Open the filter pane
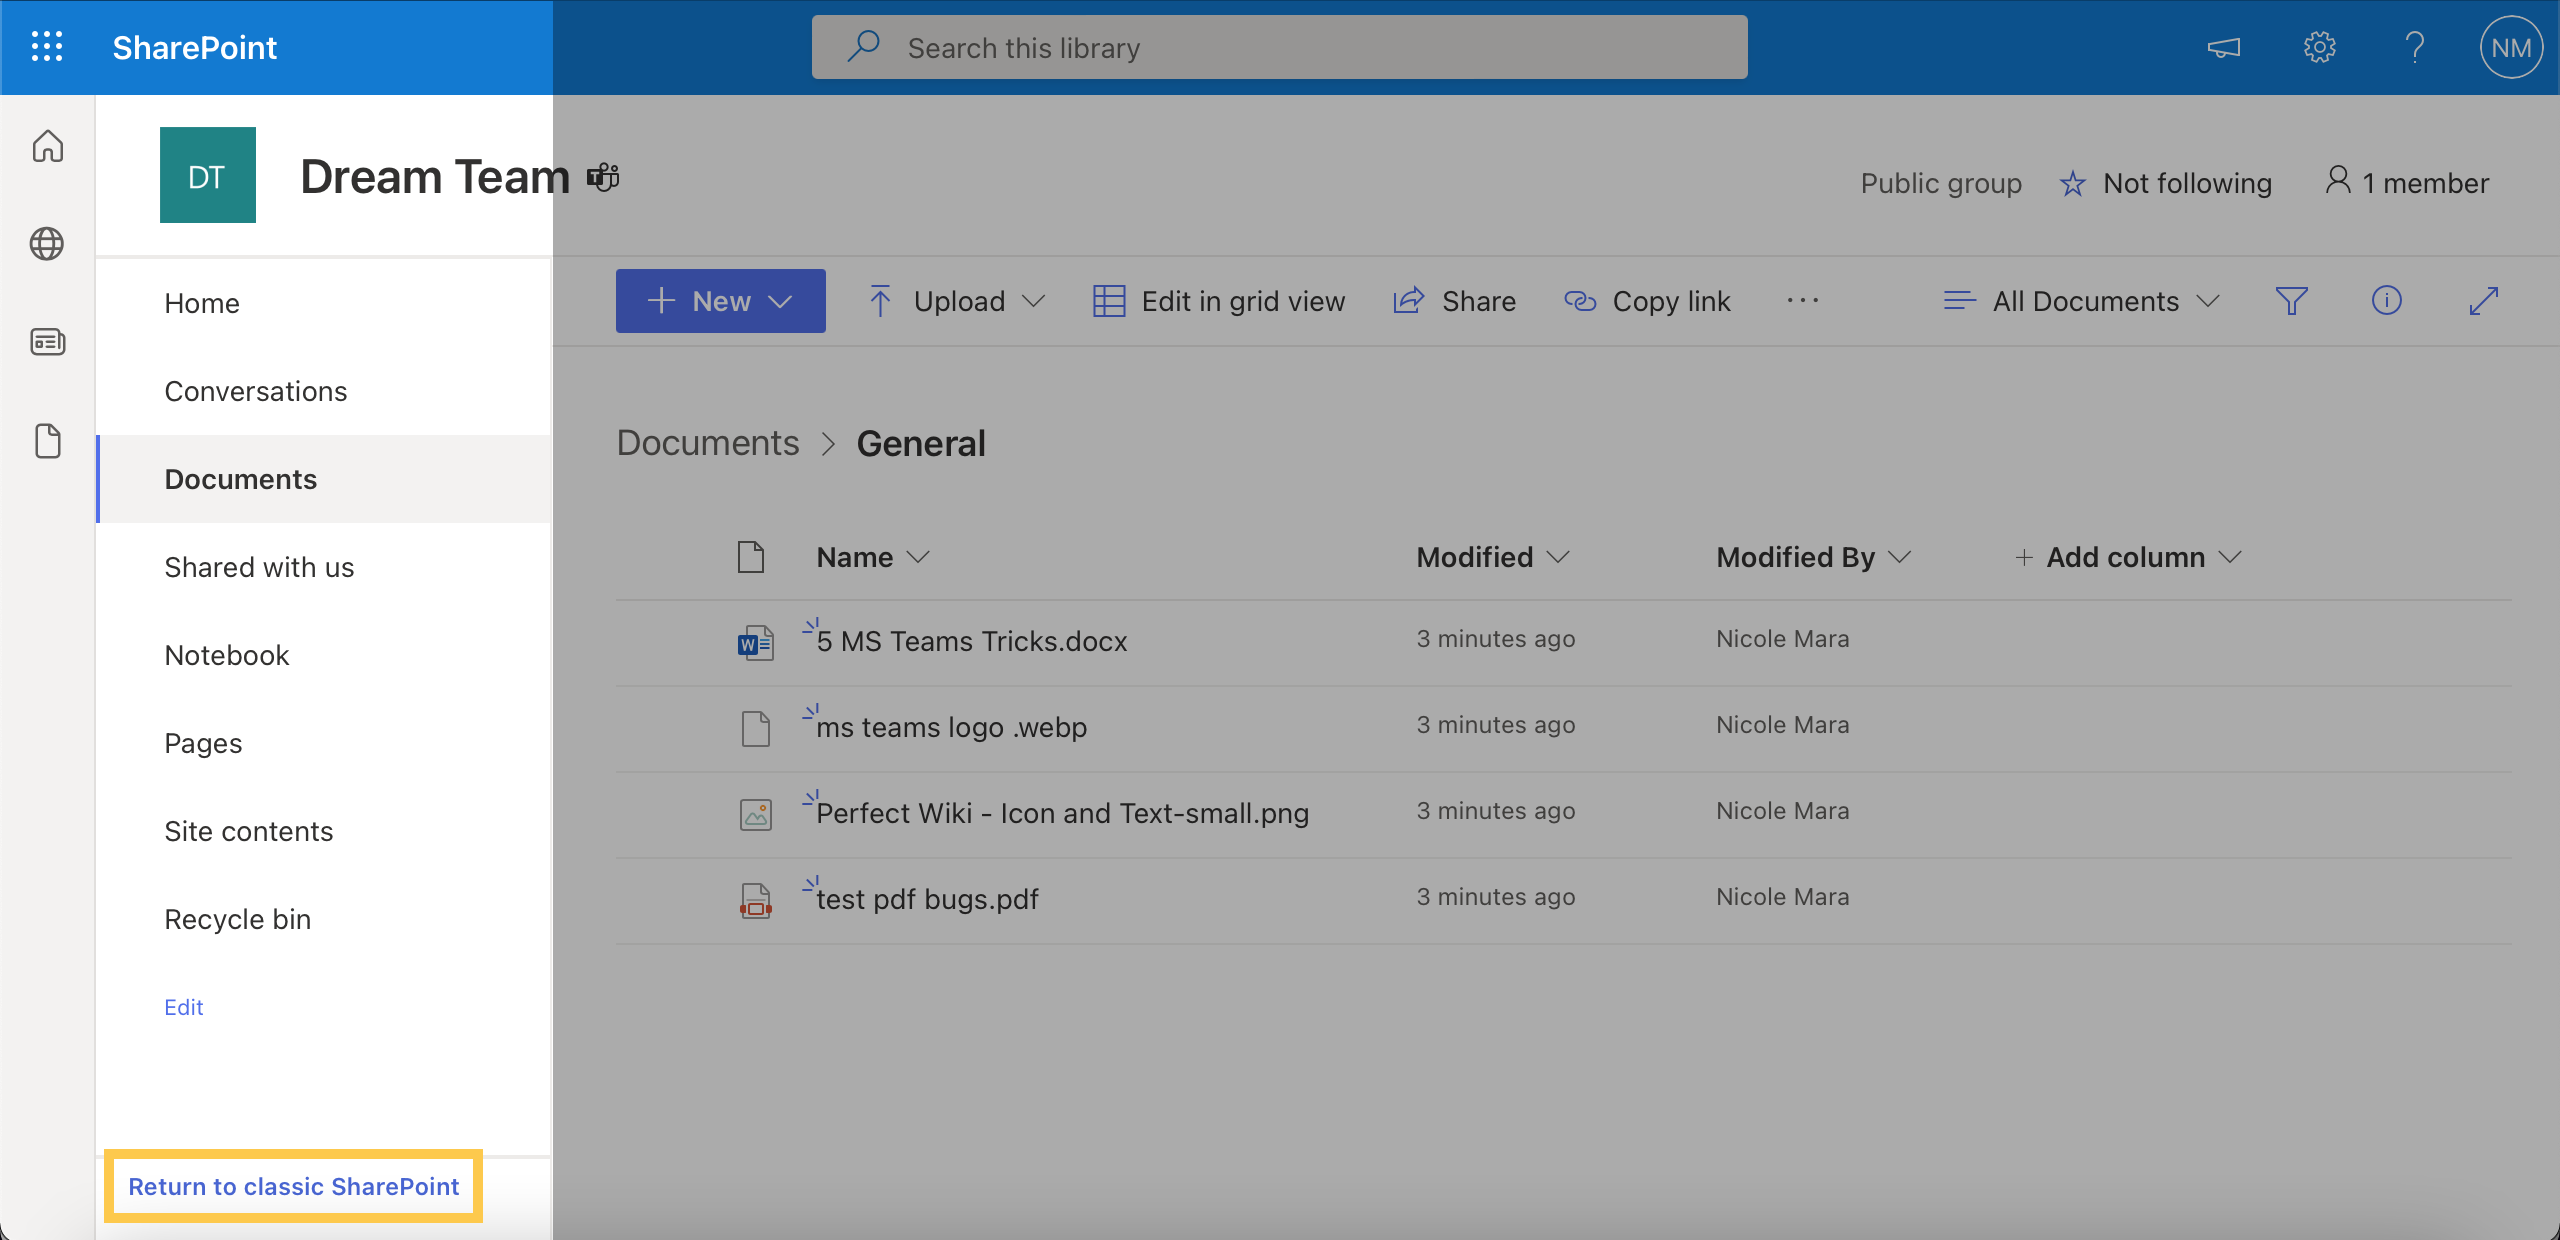2560x1240 pixels. tap(2292, 301)
